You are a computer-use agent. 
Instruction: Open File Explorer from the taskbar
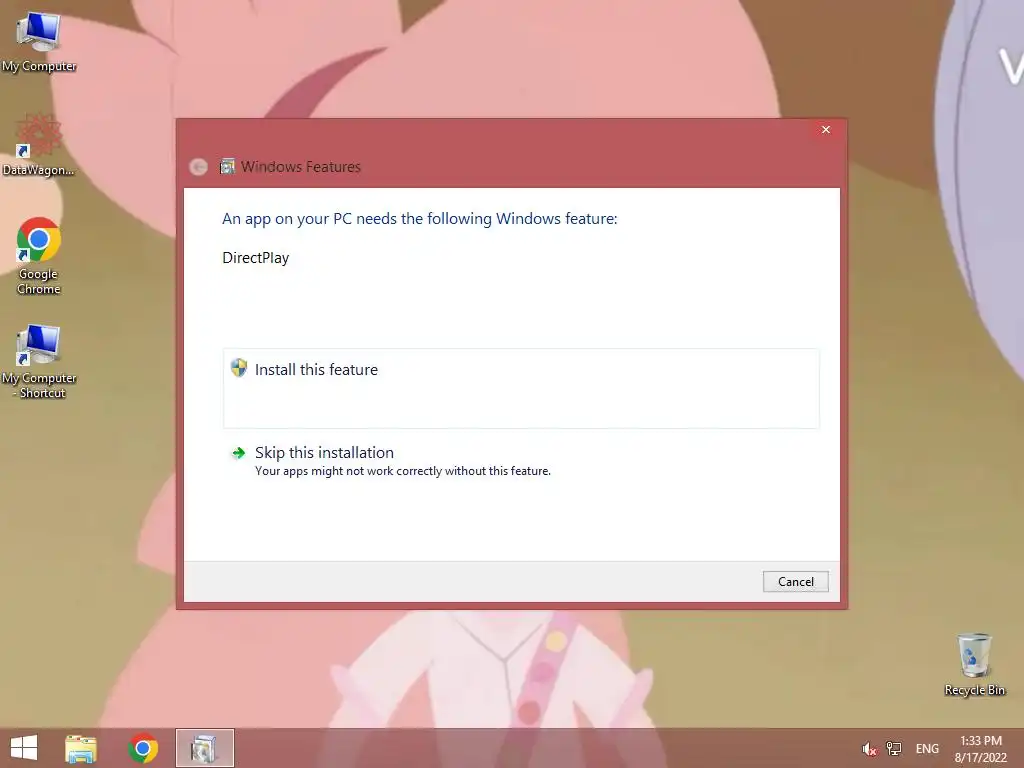pyautogui.click(x=81, y=748)
